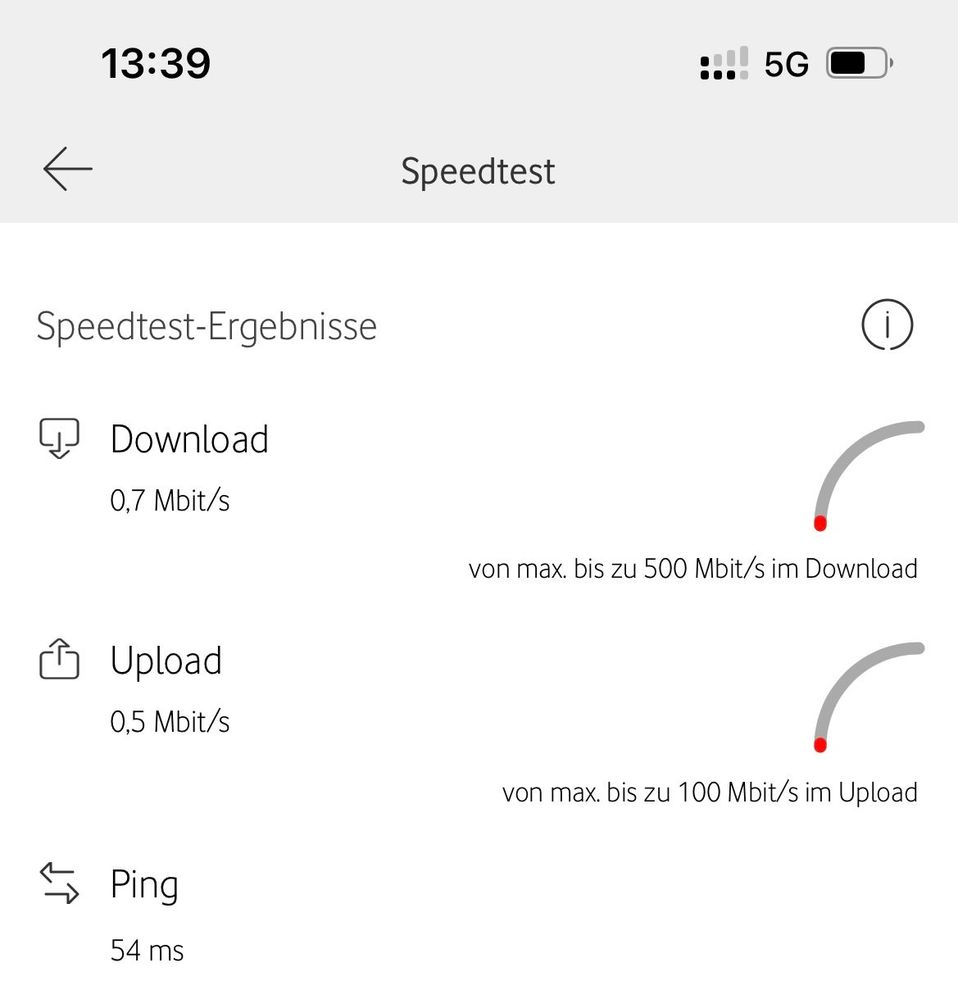Tap the battery indicator icon
This screenshot has width=958, height=999.
pyautogui.click(x=858, y=64)
